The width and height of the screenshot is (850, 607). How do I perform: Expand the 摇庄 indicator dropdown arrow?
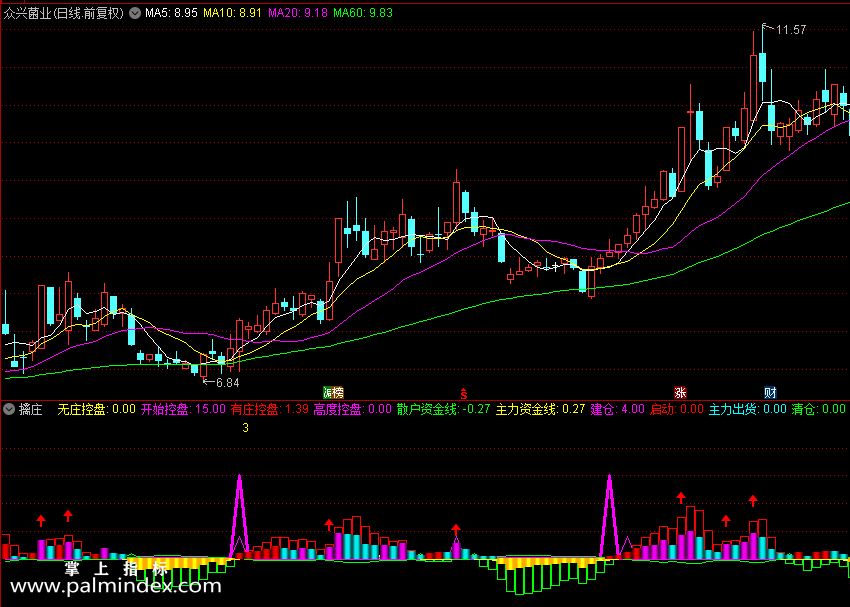[x=9, y=409]
